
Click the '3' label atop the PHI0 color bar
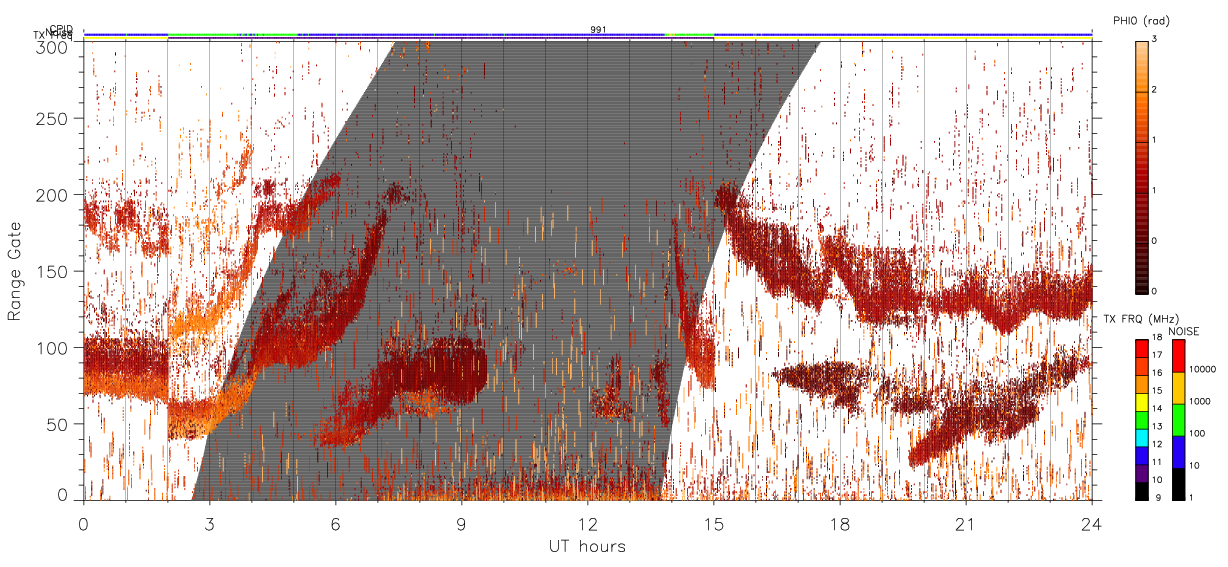[1154, 41]
